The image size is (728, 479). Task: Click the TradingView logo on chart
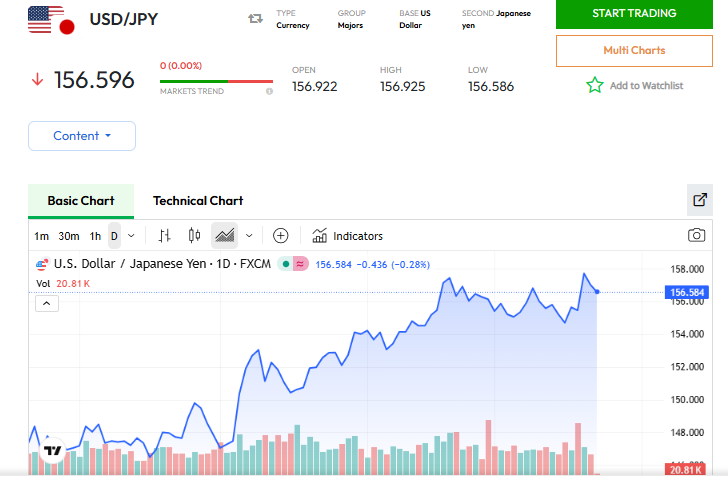pyautogui.click(x=53, y=451)
